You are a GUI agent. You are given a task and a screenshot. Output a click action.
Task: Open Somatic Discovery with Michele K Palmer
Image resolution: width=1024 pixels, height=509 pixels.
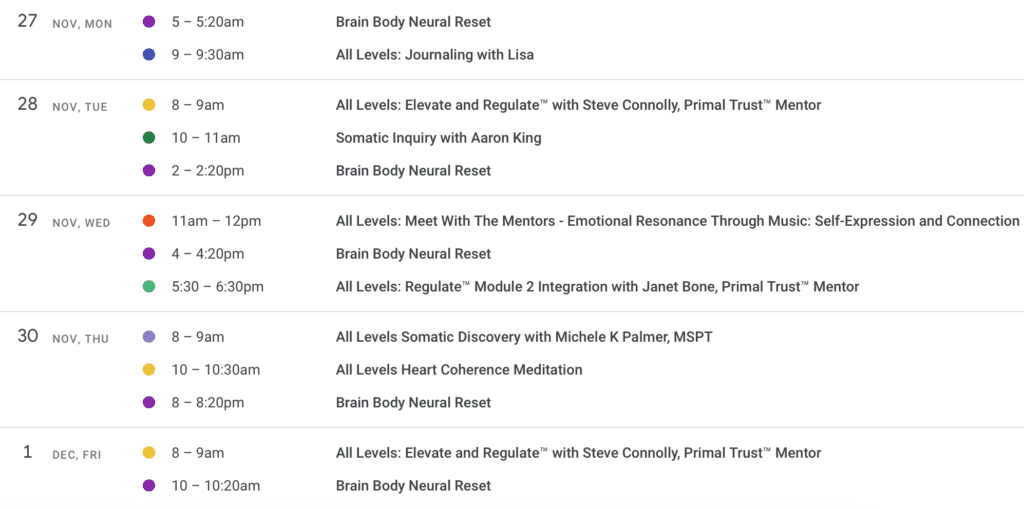point(524,337)
